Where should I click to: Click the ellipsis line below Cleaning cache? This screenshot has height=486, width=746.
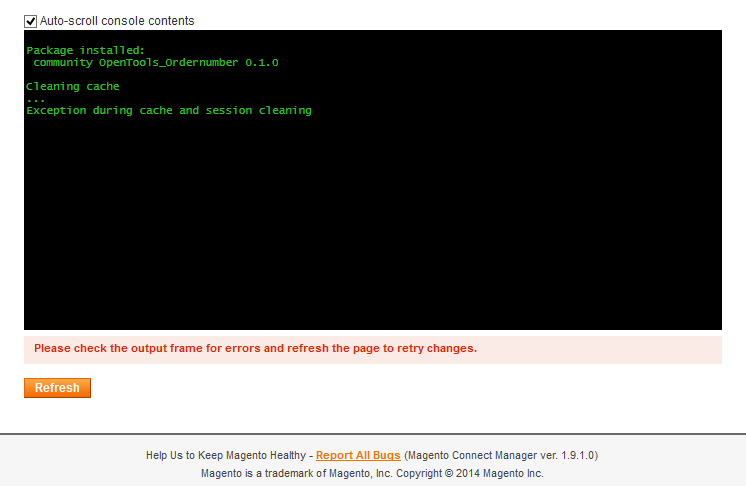[x=36, y=99]
